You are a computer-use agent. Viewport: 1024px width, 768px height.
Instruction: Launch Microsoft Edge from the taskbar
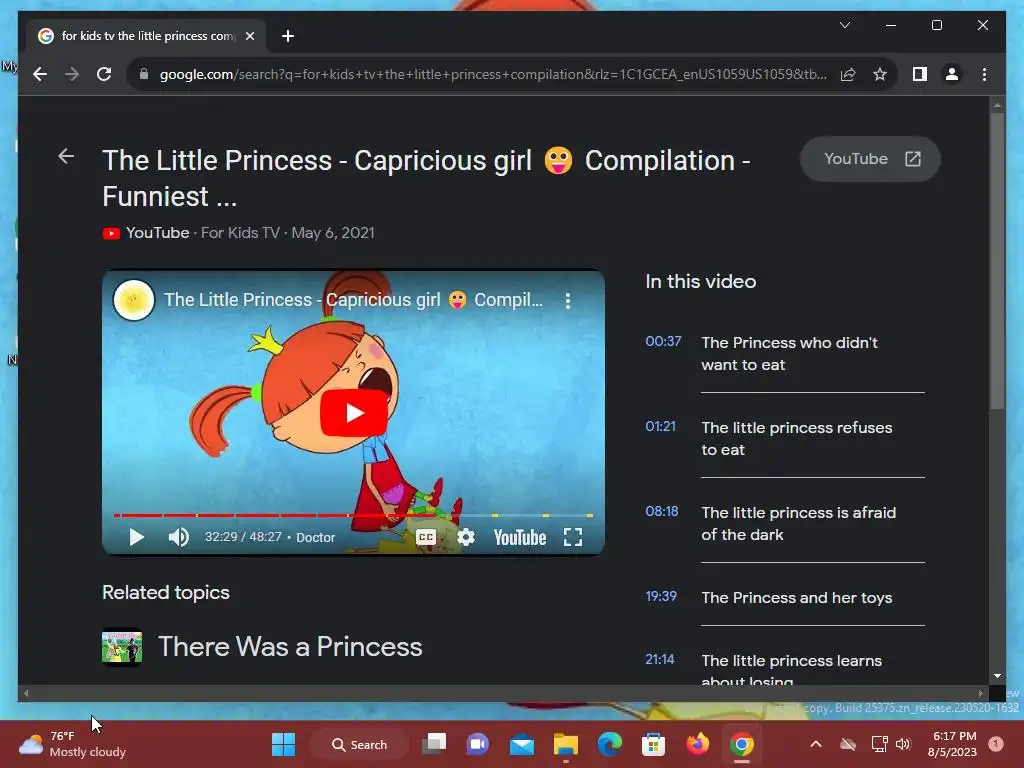[x=609, y=744]
